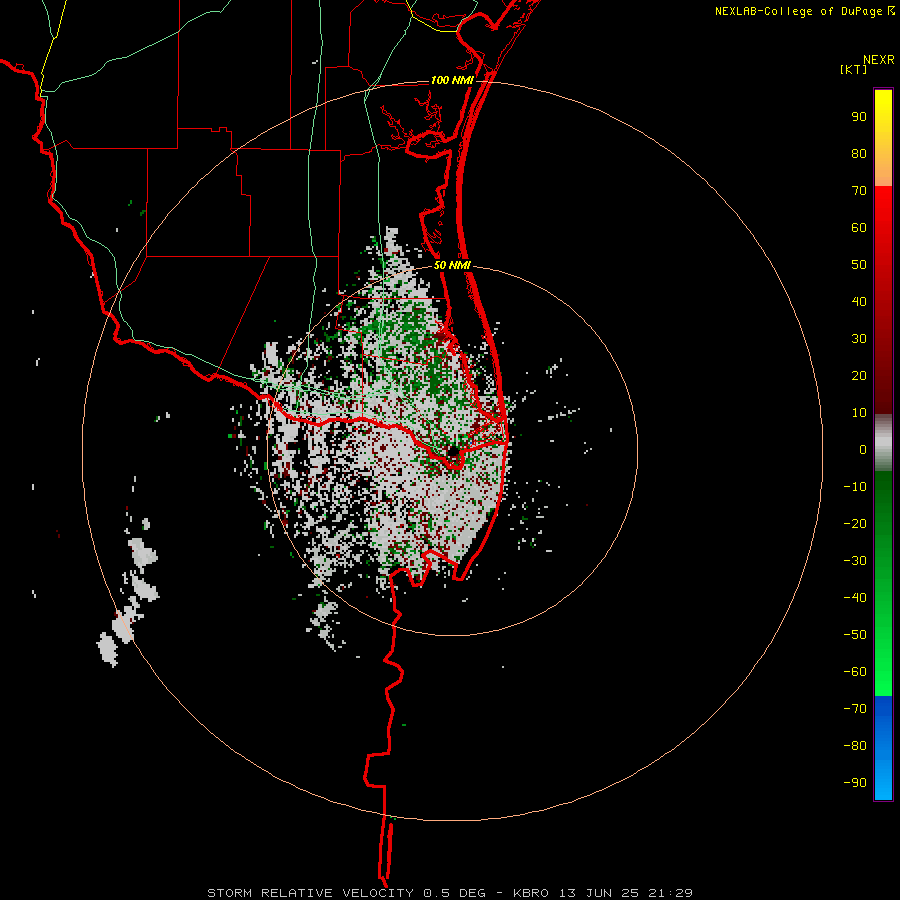This screenshot has width=900, height=900.
Task: Click the black radar site dot at KBRO
Action: tap(453, 451)
